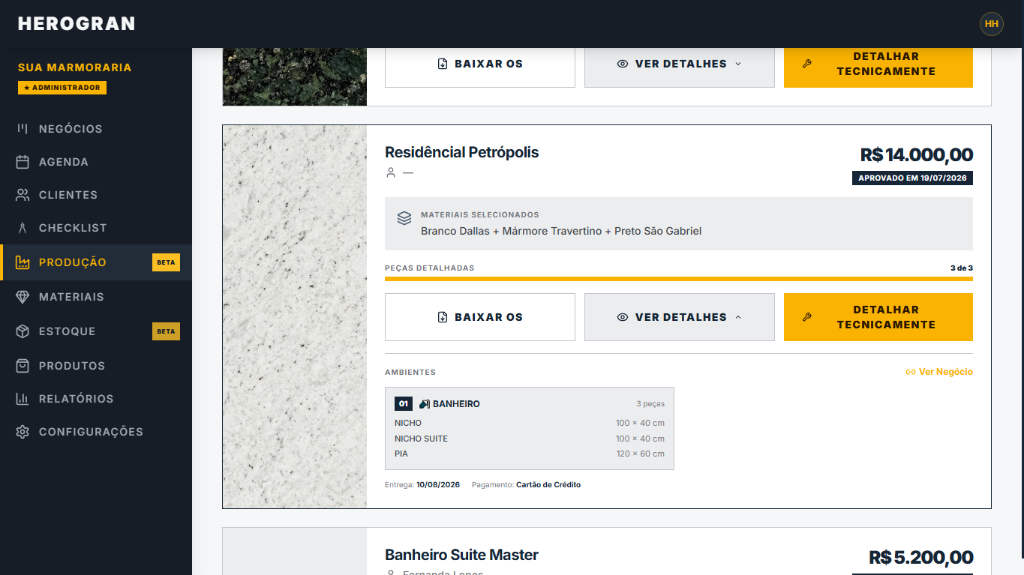Viewport: 1024px width, 575px height.
Task: Select the link icon beside Ver Negócio
Action: tap(910, 372)
